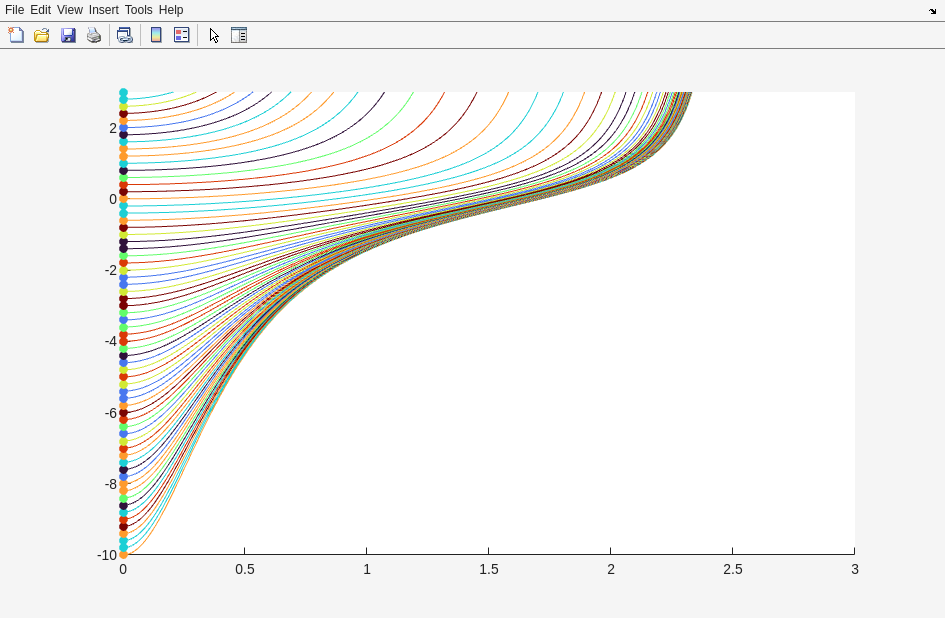The width and height of the screenshot is (945, 618).
Task: Print the figure with the printer icon
Action: coord(94,35)
